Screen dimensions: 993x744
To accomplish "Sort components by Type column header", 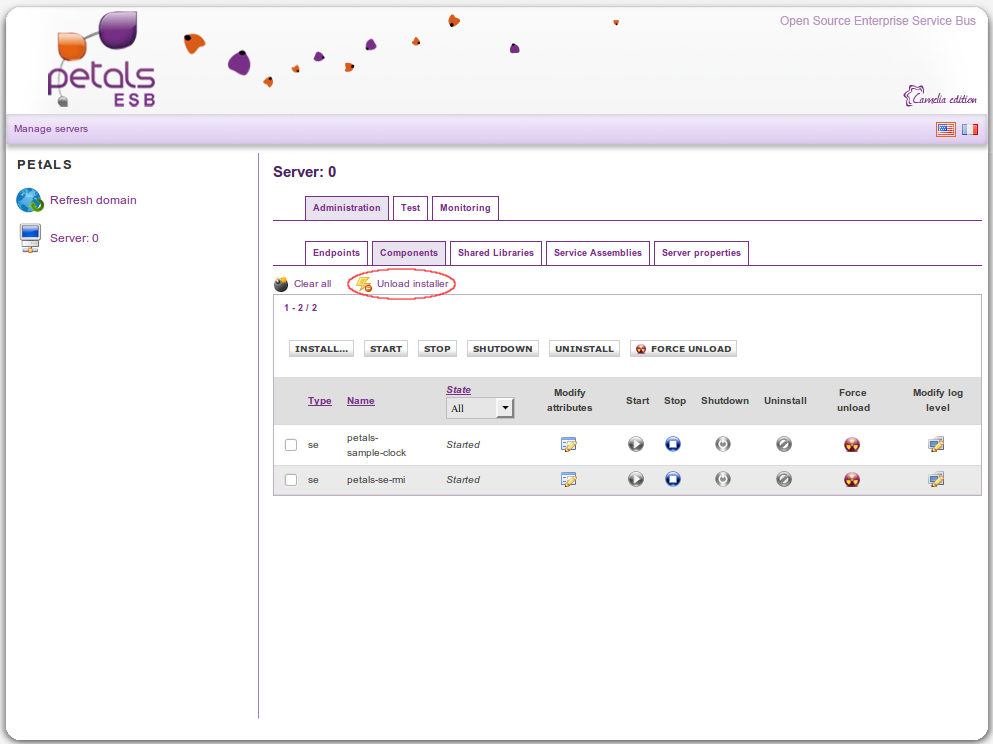I will tap(319, 401).
